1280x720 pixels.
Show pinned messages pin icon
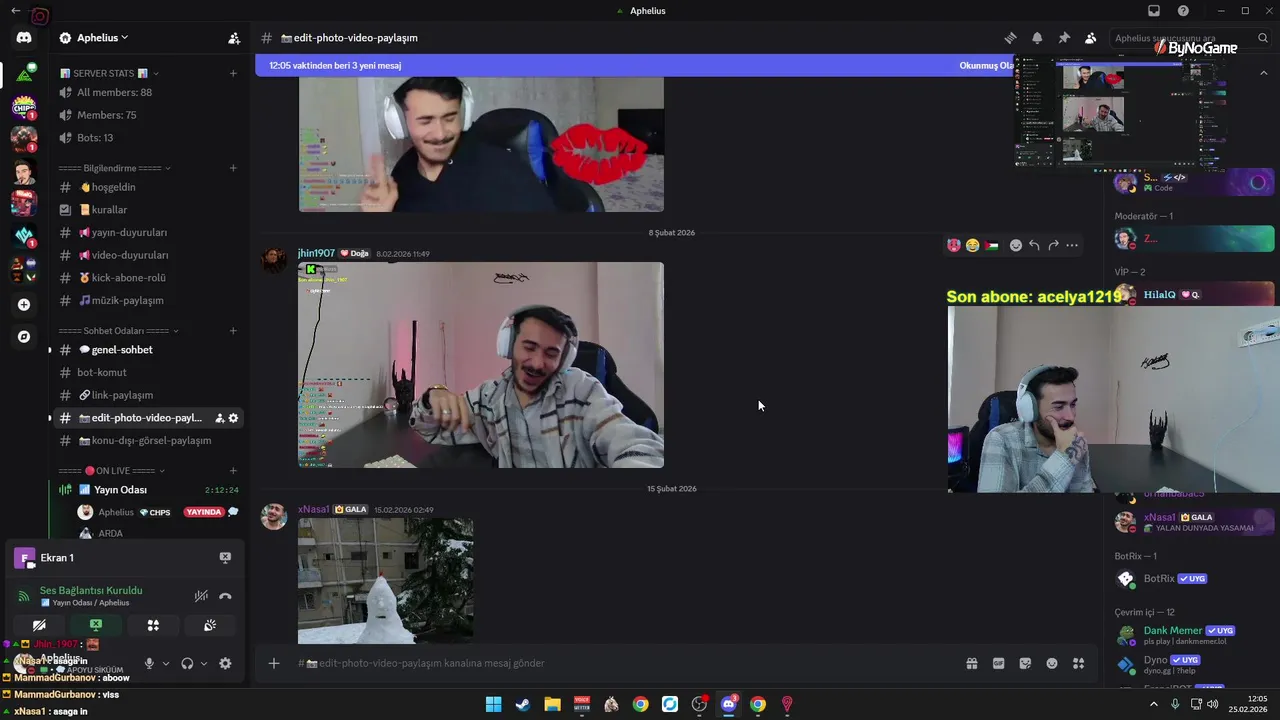point(1064,38)
